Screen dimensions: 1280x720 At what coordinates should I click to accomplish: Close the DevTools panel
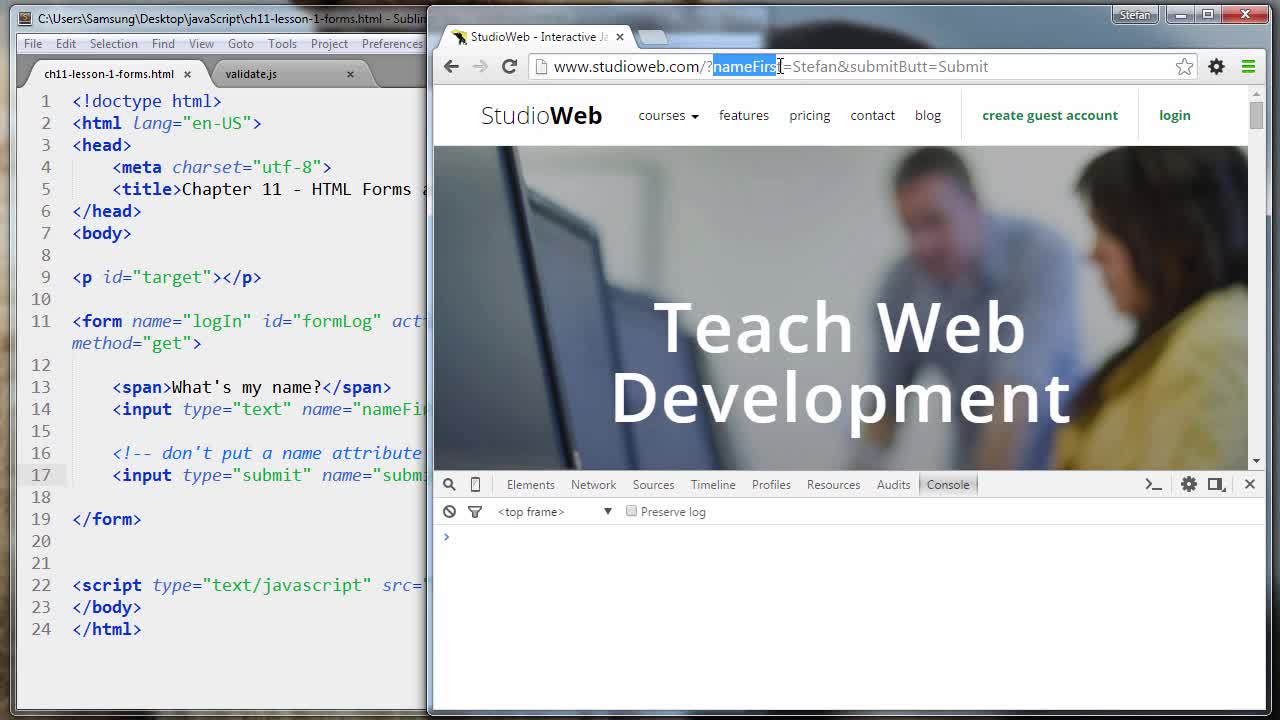[x=1249, y=484]
